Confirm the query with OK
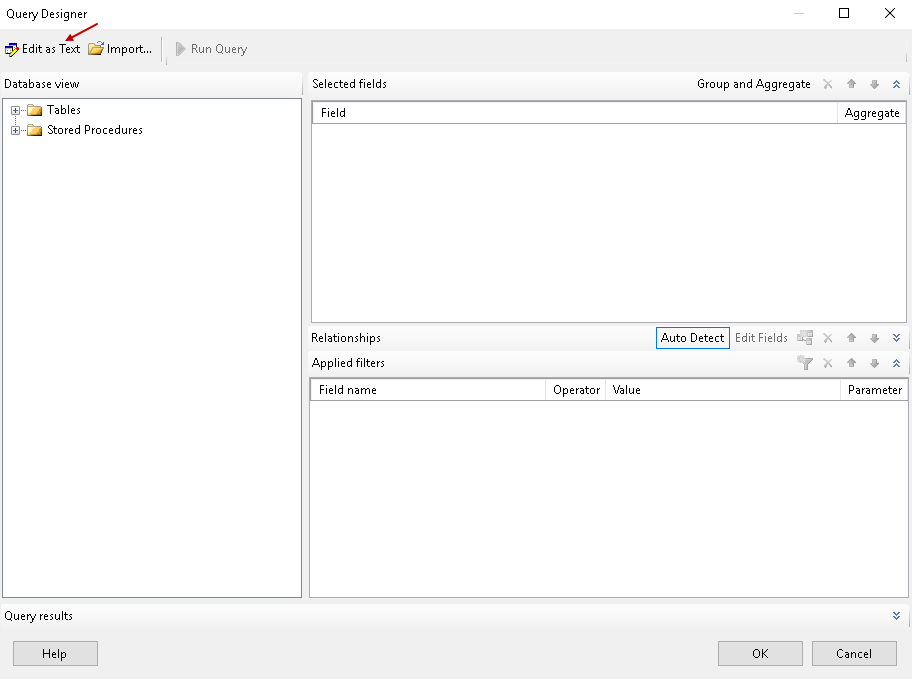The image size is (912, 679). (x=760, y=653)
